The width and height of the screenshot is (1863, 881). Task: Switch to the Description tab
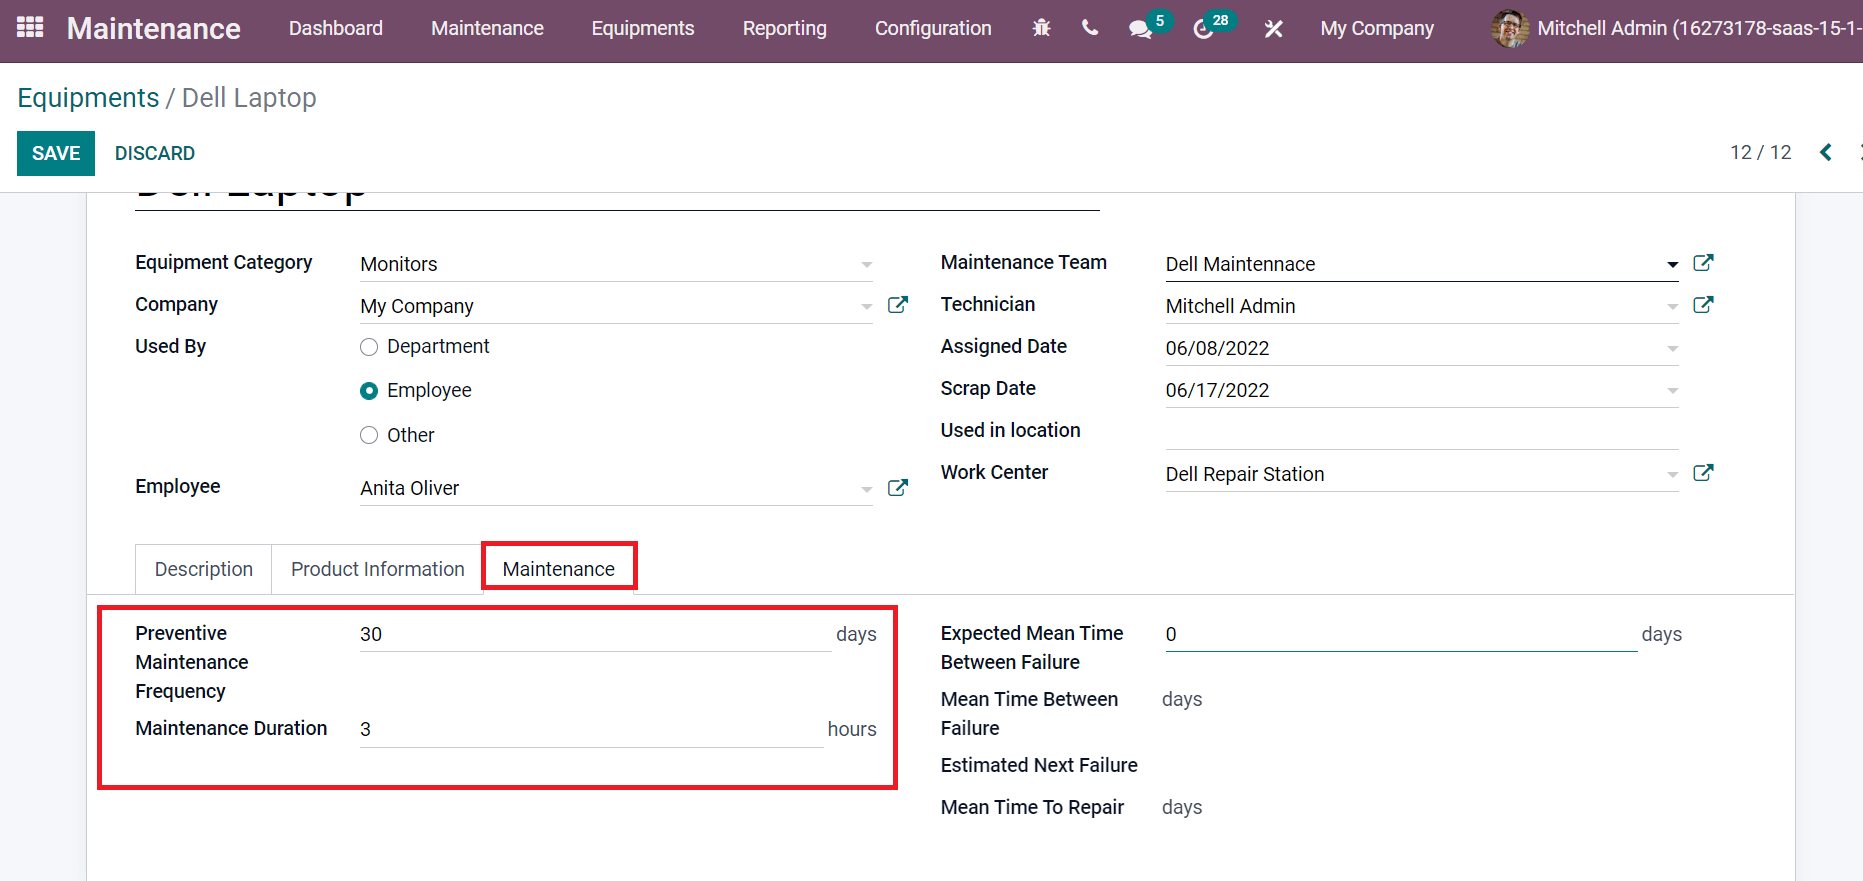204,569
